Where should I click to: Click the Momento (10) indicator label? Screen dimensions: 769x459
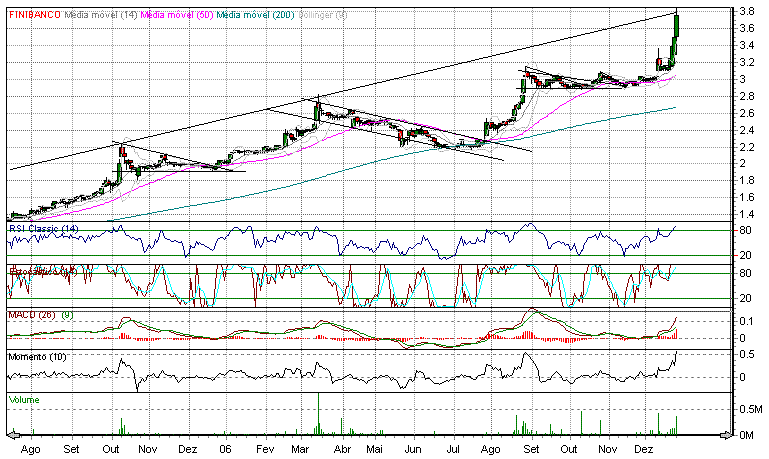(37, 357)
